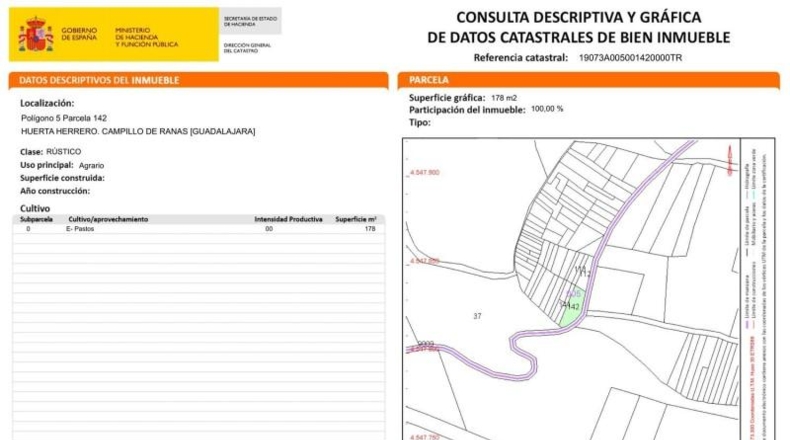Select 'HUERTA HERRERO. CAMPILLO DE RANAS [GUADALAJARA]'
The height and width of the screenshot is (440, 790).
point(138,132)
